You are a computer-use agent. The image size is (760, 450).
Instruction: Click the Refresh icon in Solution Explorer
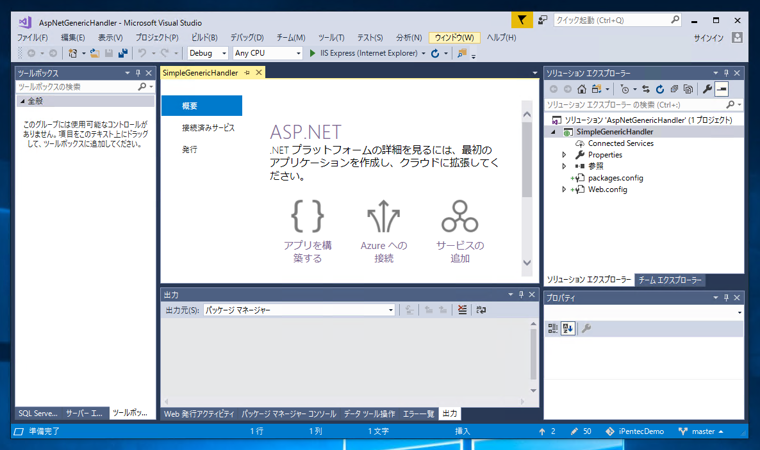tap(660, 89)
